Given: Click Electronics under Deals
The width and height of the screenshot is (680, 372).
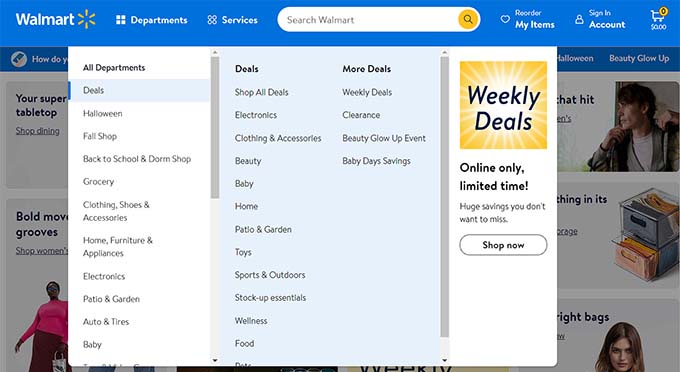Looking at the screenshot, I should tap(255, 115).
